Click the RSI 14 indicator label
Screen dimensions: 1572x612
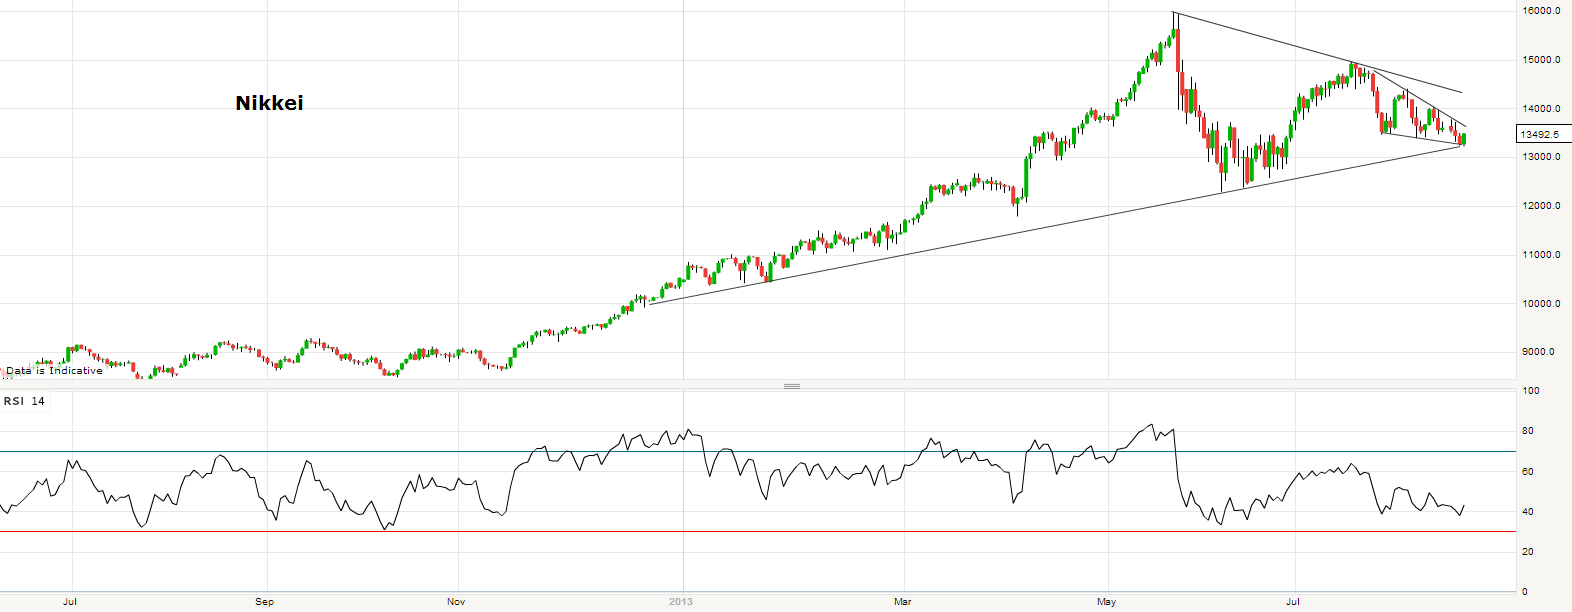tap(24, 401)
